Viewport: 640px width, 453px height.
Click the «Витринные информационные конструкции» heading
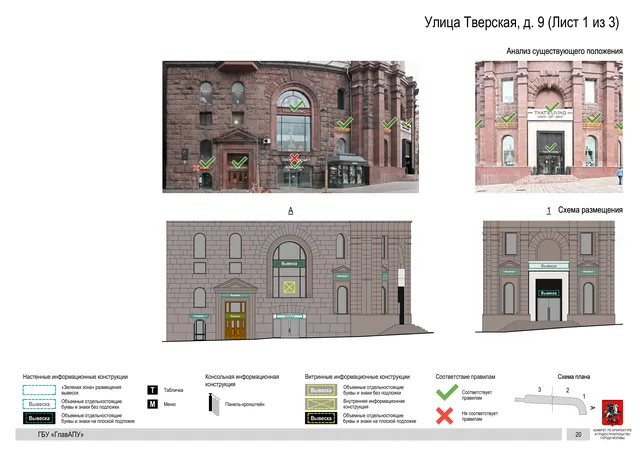[357, 377]
